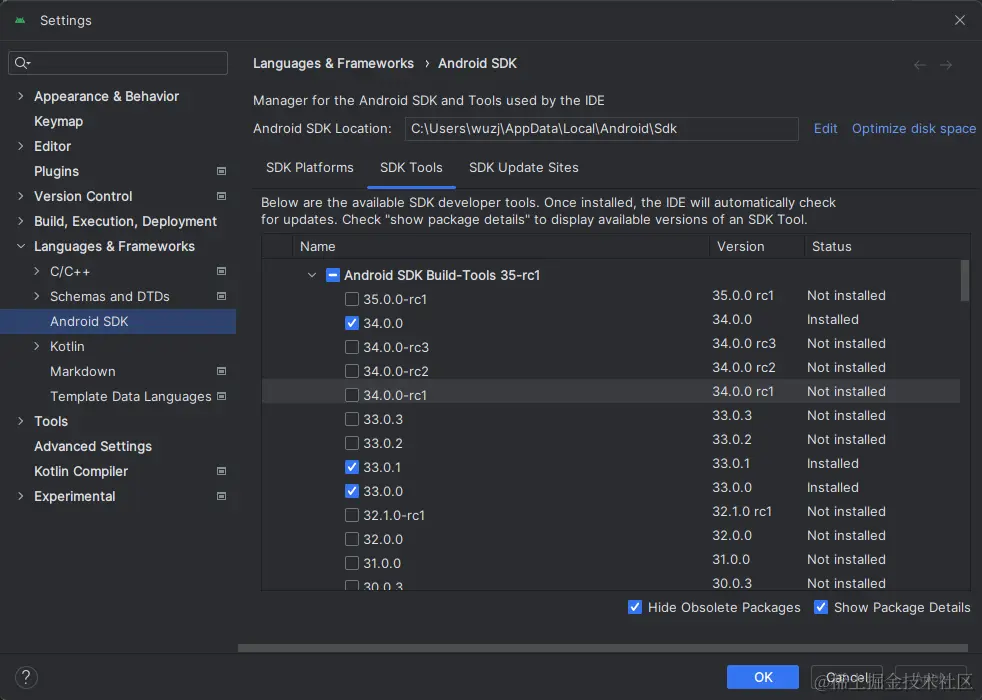This screenshot has height=700, width=982.
Task: Check the 32.0.0 checkbox
Action: pyautogui.click(x=352, y=539)
